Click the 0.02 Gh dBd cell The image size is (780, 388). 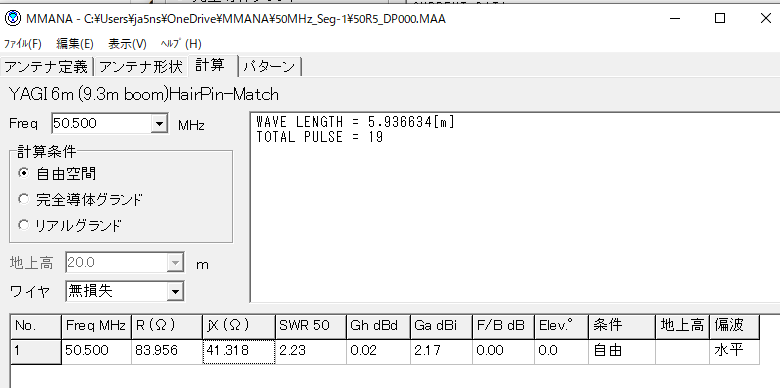(x=379, y=351)
